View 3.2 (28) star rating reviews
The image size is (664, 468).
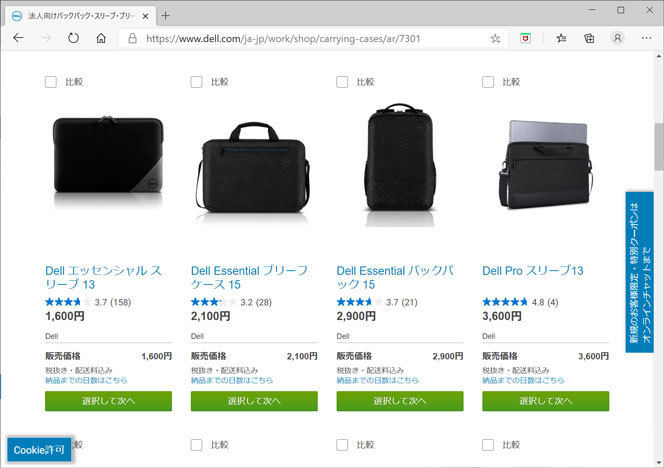point(231,302)
